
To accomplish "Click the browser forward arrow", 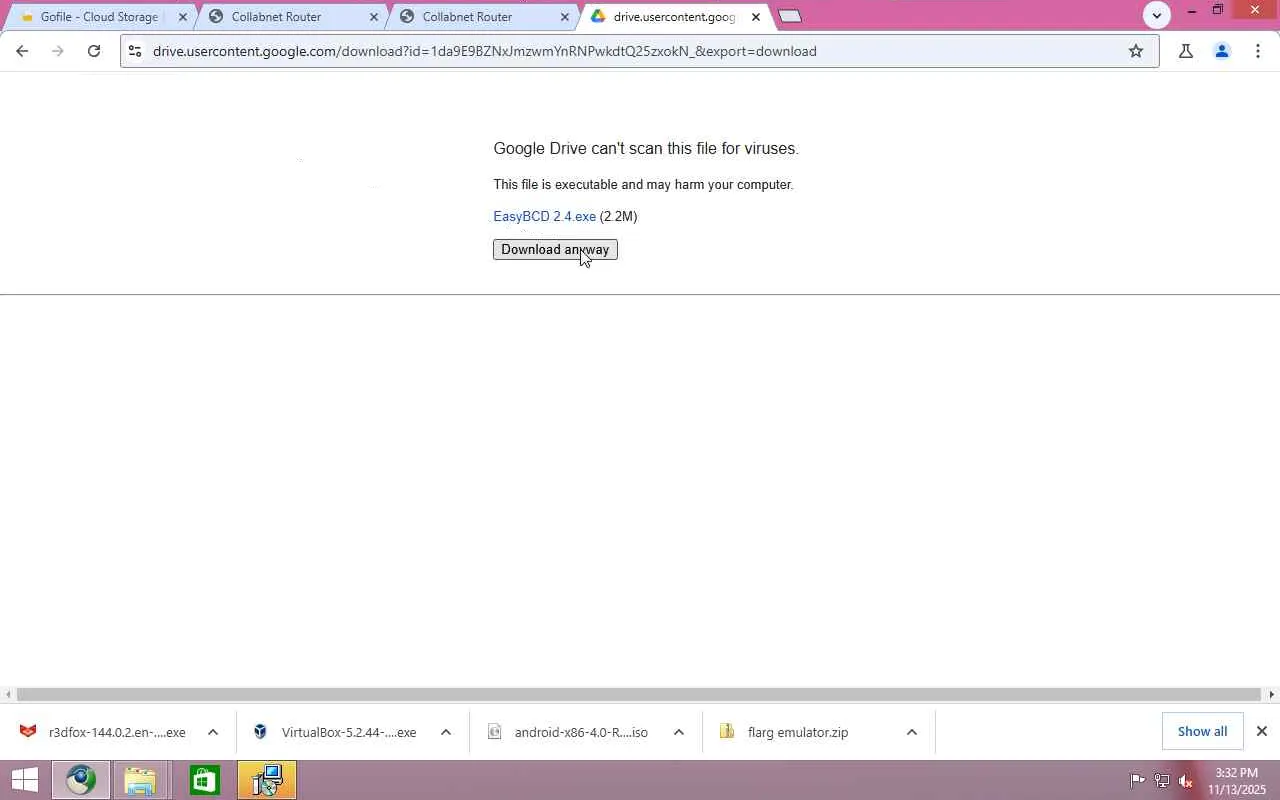I will pos(58,51).
